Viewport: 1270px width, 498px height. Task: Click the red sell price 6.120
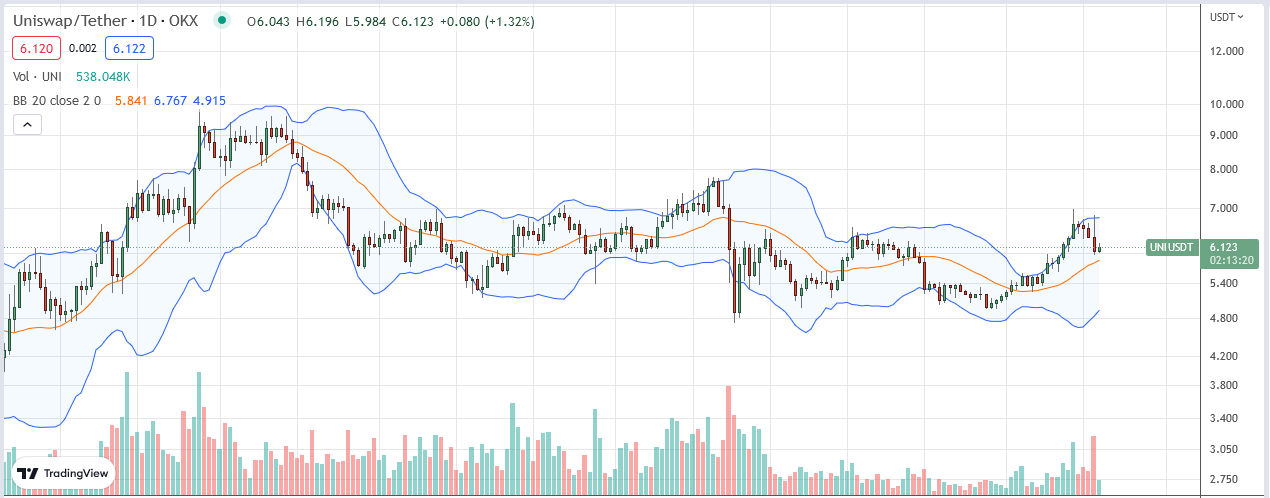coord(37,47)
